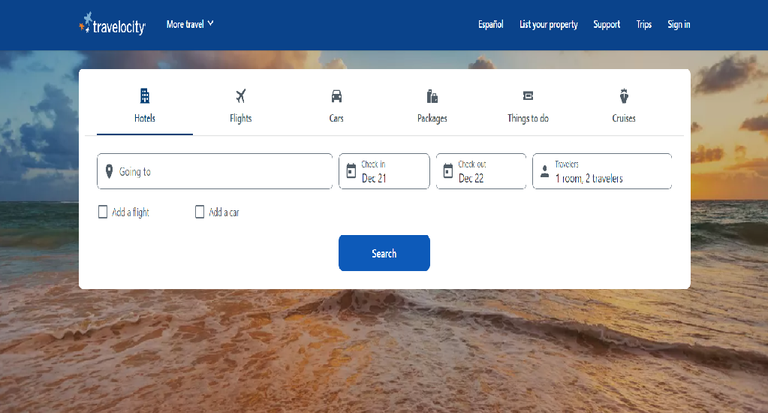Open List your property link
This screenshot has height=413, width=768.
click(549, 24)
